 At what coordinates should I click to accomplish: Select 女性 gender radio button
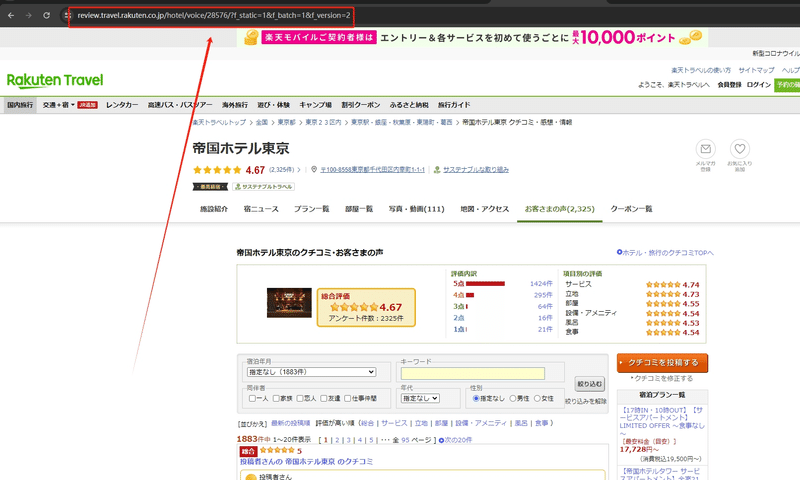pos(537,398)
